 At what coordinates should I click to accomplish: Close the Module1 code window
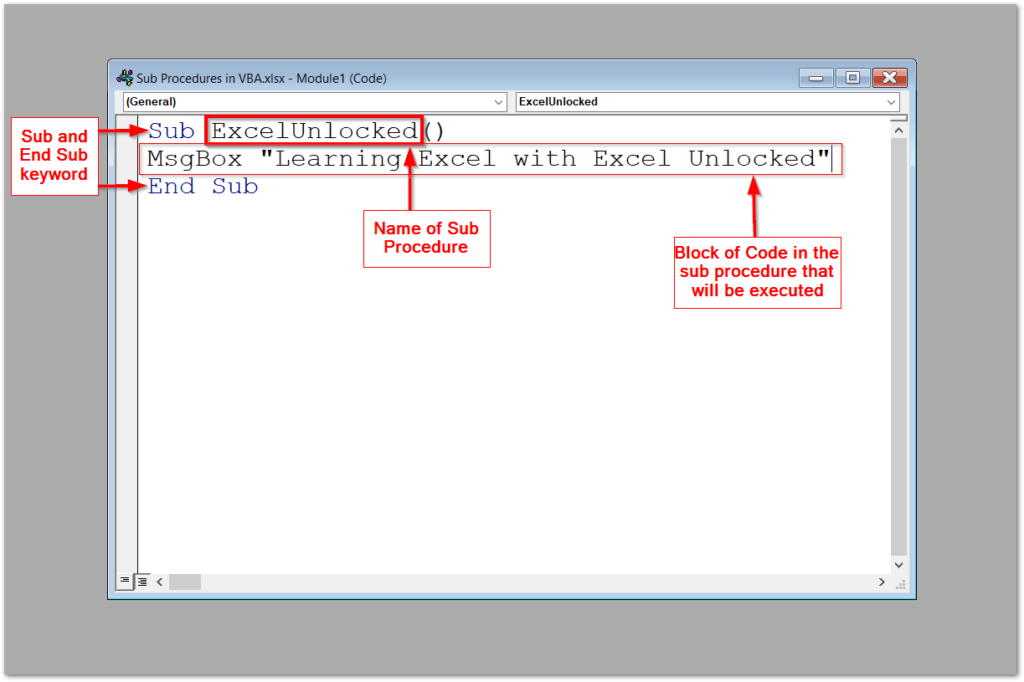click(888, 77)
